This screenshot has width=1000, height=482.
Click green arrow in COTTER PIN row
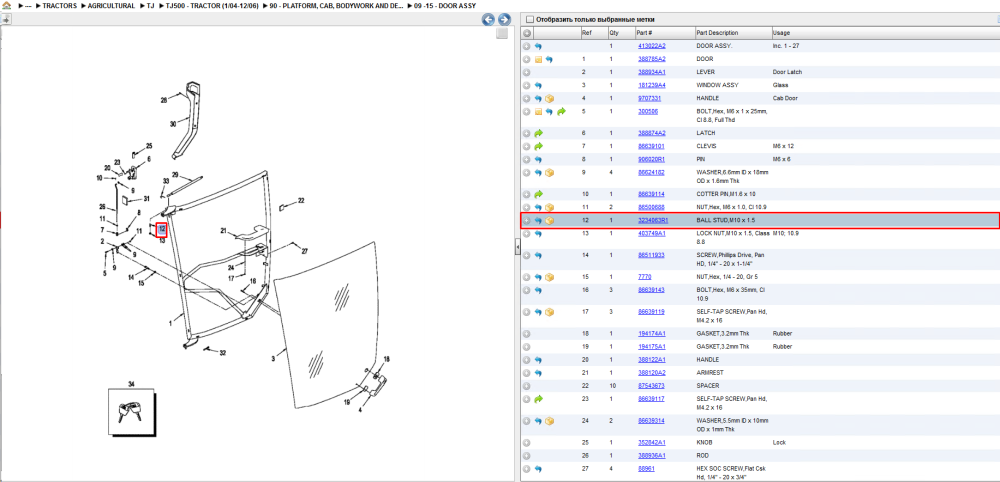[538, 194]
